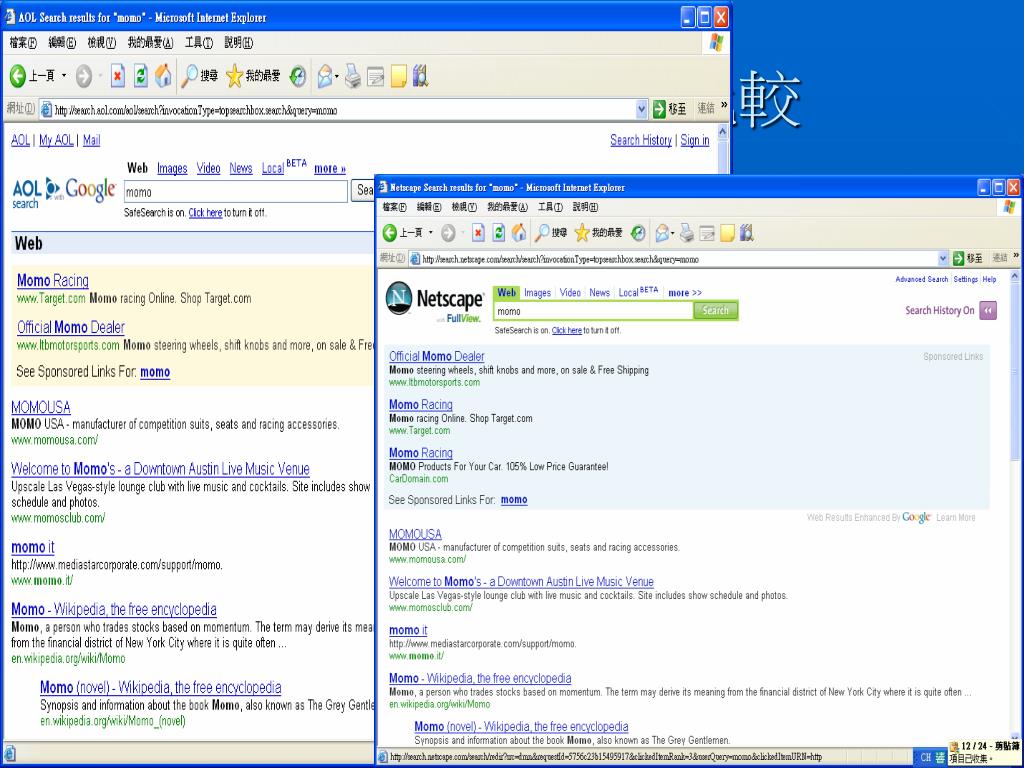Open Advanced Search link on Netscape page

point(921,280)
